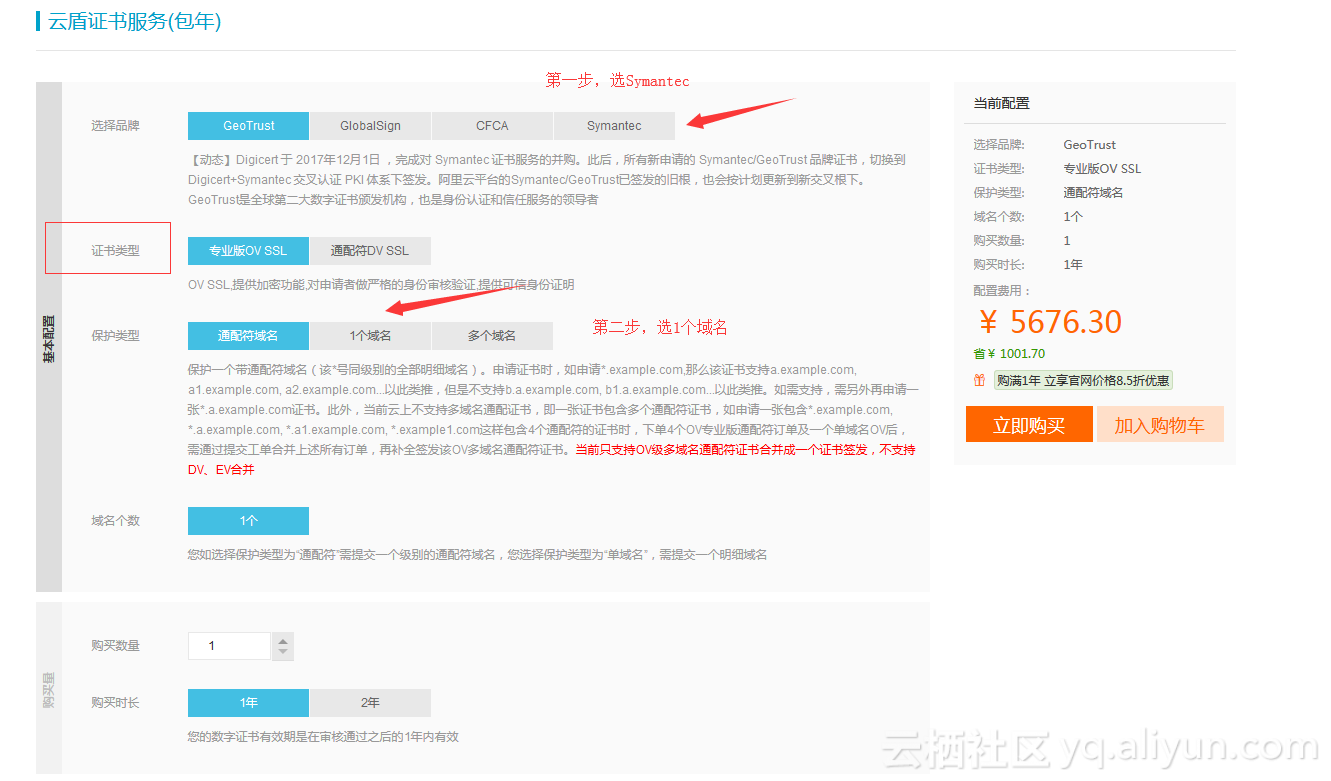Click the 选择品牌 label in the form
This screenshot has height=781, width=1331.
click(115, 126)
